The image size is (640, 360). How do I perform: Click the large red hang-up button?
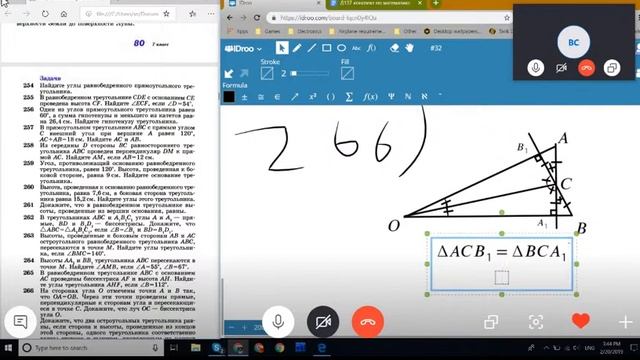coord(368,322)
